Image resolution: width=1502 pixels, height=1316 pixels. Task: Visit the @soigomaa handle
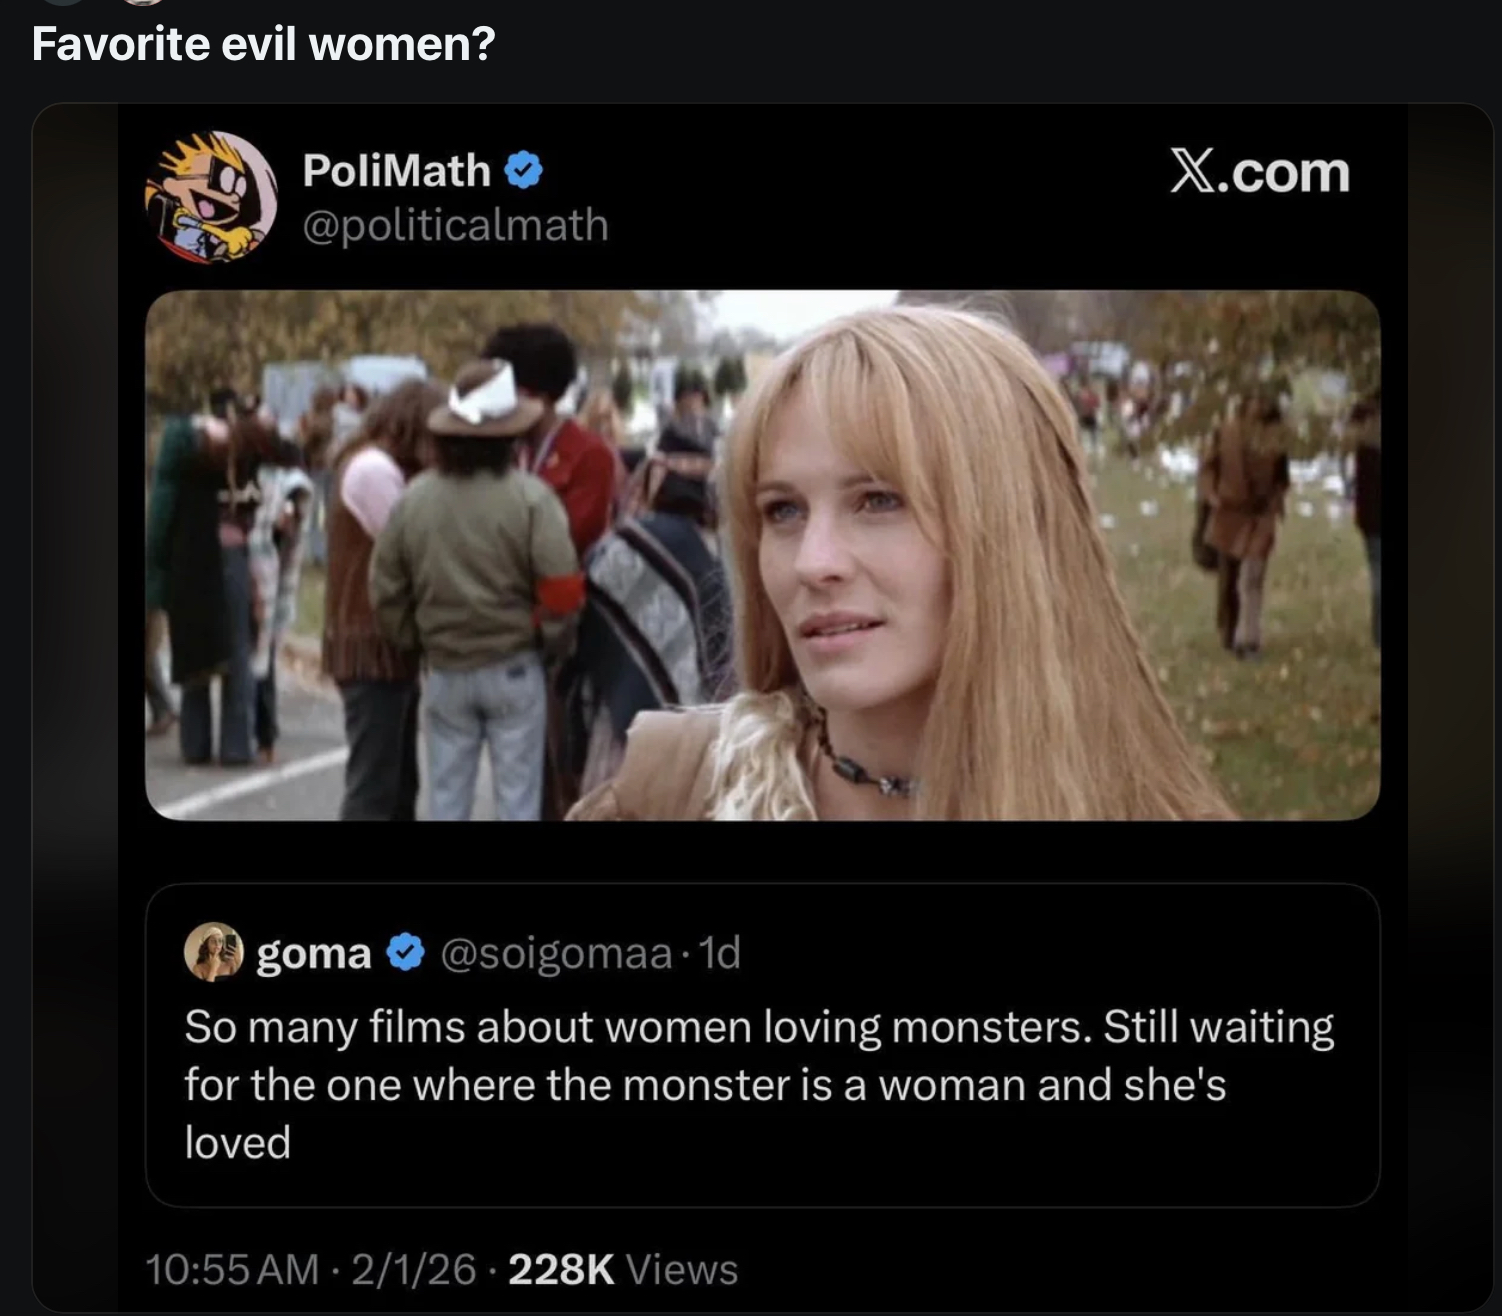coord(556,953)
